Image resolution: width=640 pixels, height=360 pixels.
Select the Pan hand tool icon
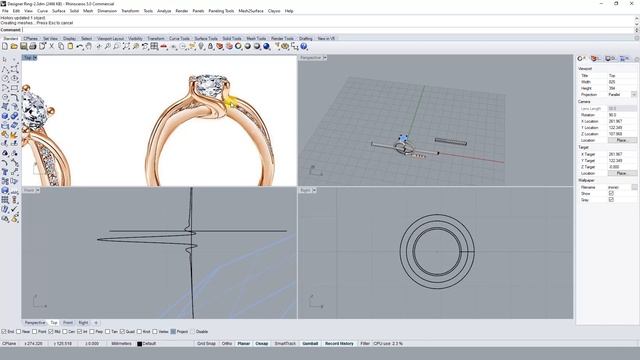click(x=89, y=47)
